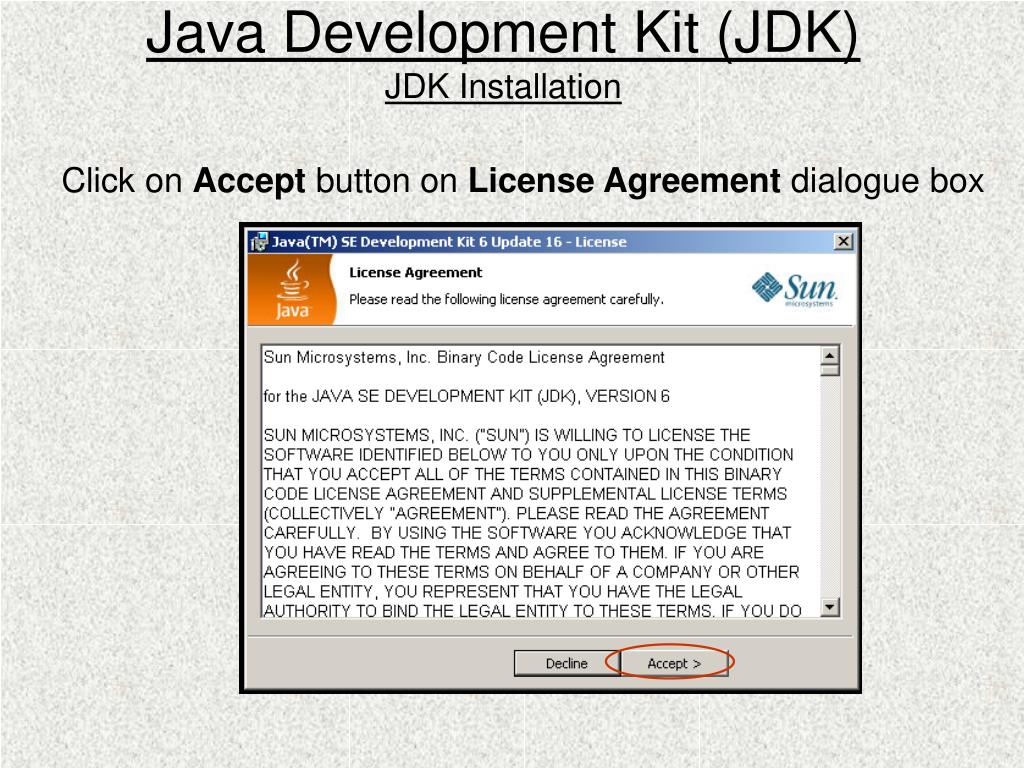Click the line starting 'YOU HAVE READ THE TERMS'

pos(513,552)
